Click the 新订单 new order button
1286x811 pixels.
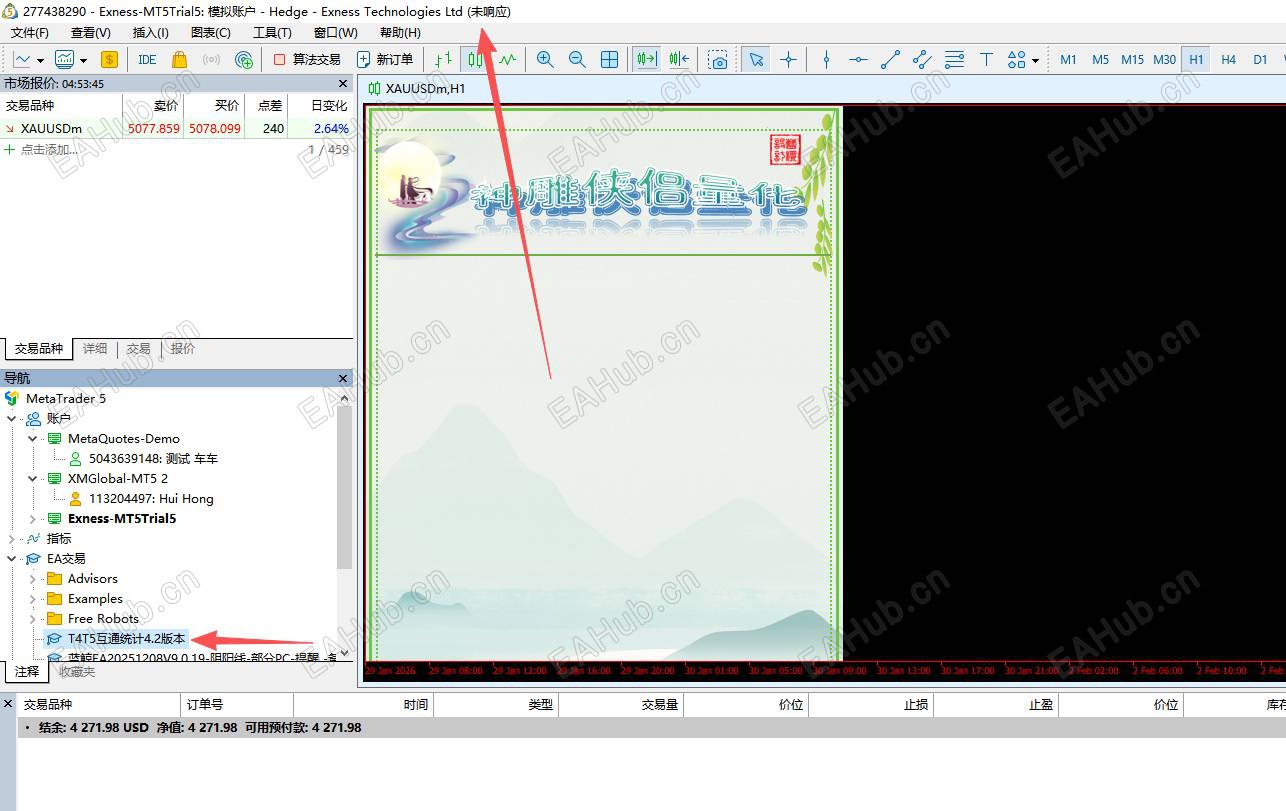385,59
